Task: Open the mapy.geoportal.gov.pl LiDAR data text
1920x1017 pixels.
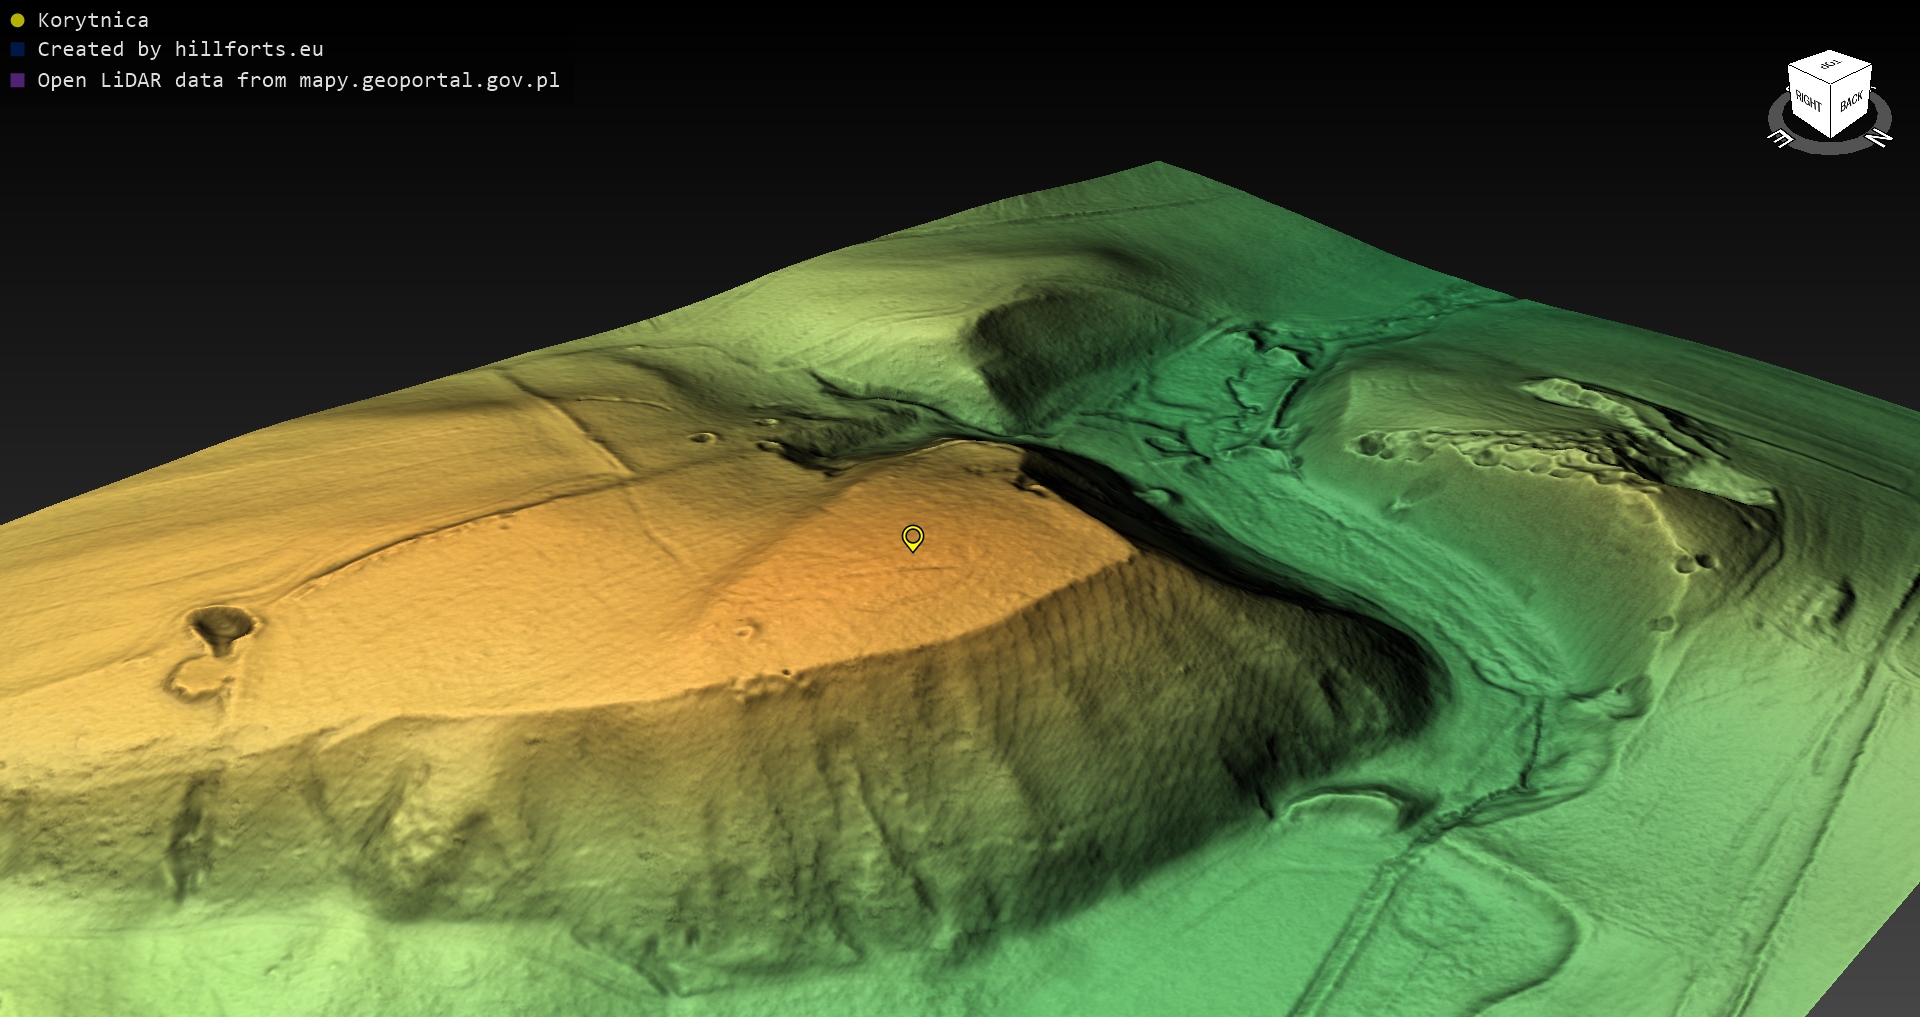Action: [298, 80]
